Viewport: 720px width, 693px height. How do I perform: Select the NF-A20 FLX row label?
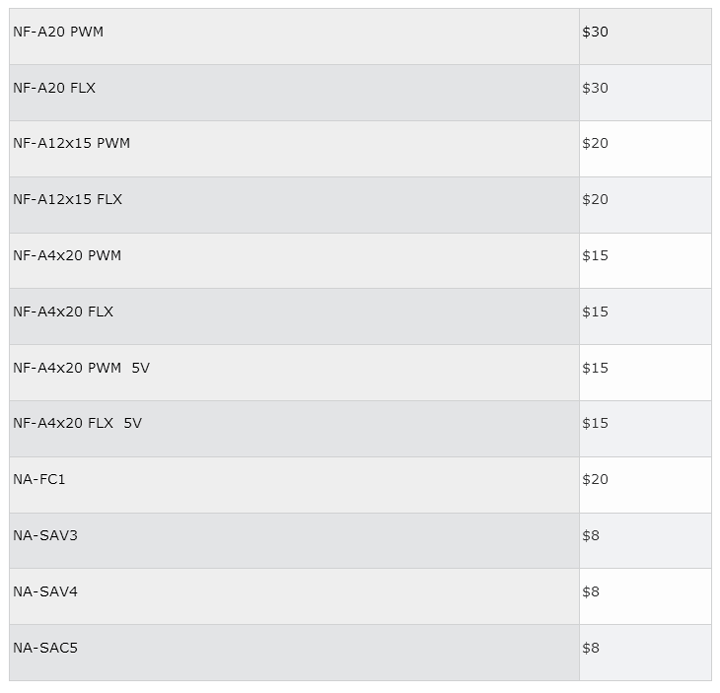pos(54,88)
